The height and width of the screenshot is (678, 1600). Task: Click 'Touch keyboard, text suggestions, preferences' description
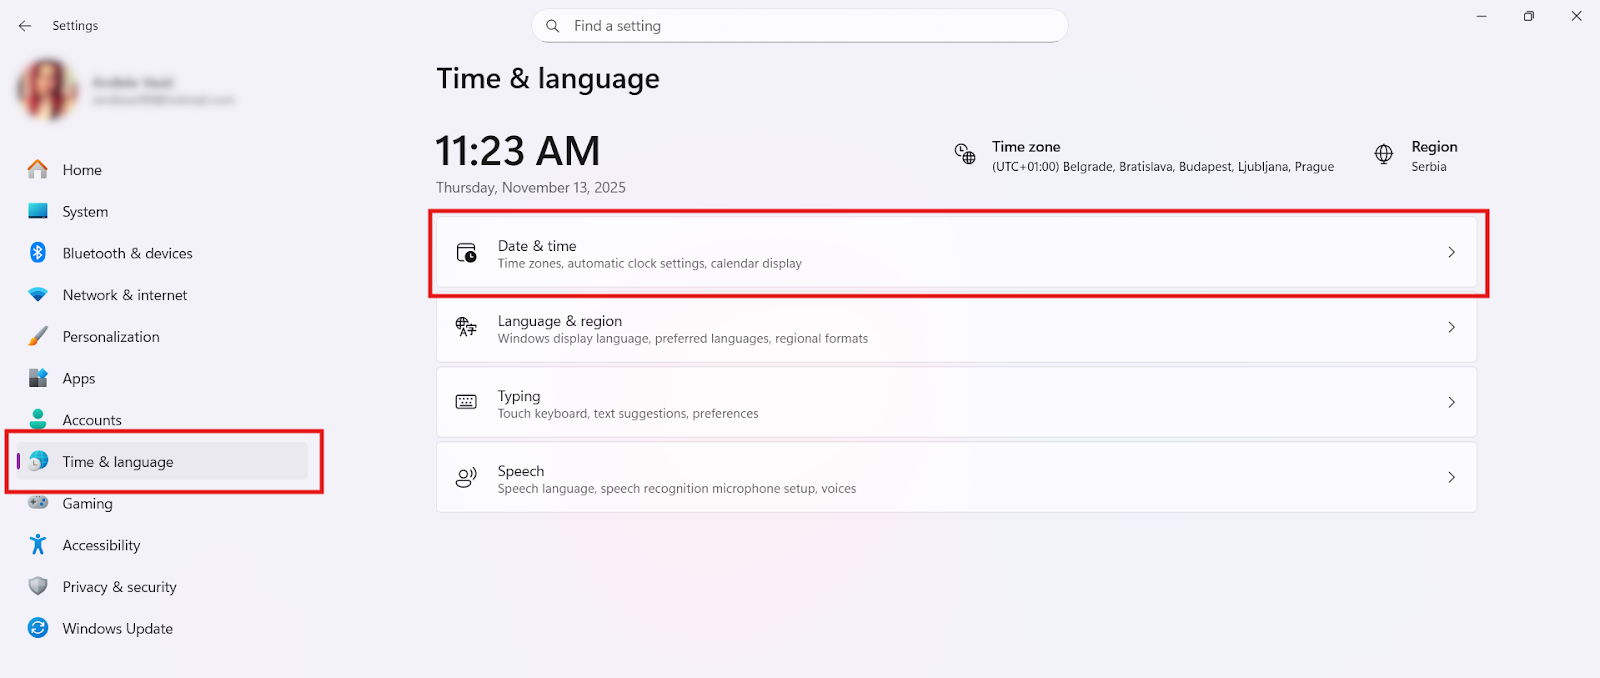[628, 414]
